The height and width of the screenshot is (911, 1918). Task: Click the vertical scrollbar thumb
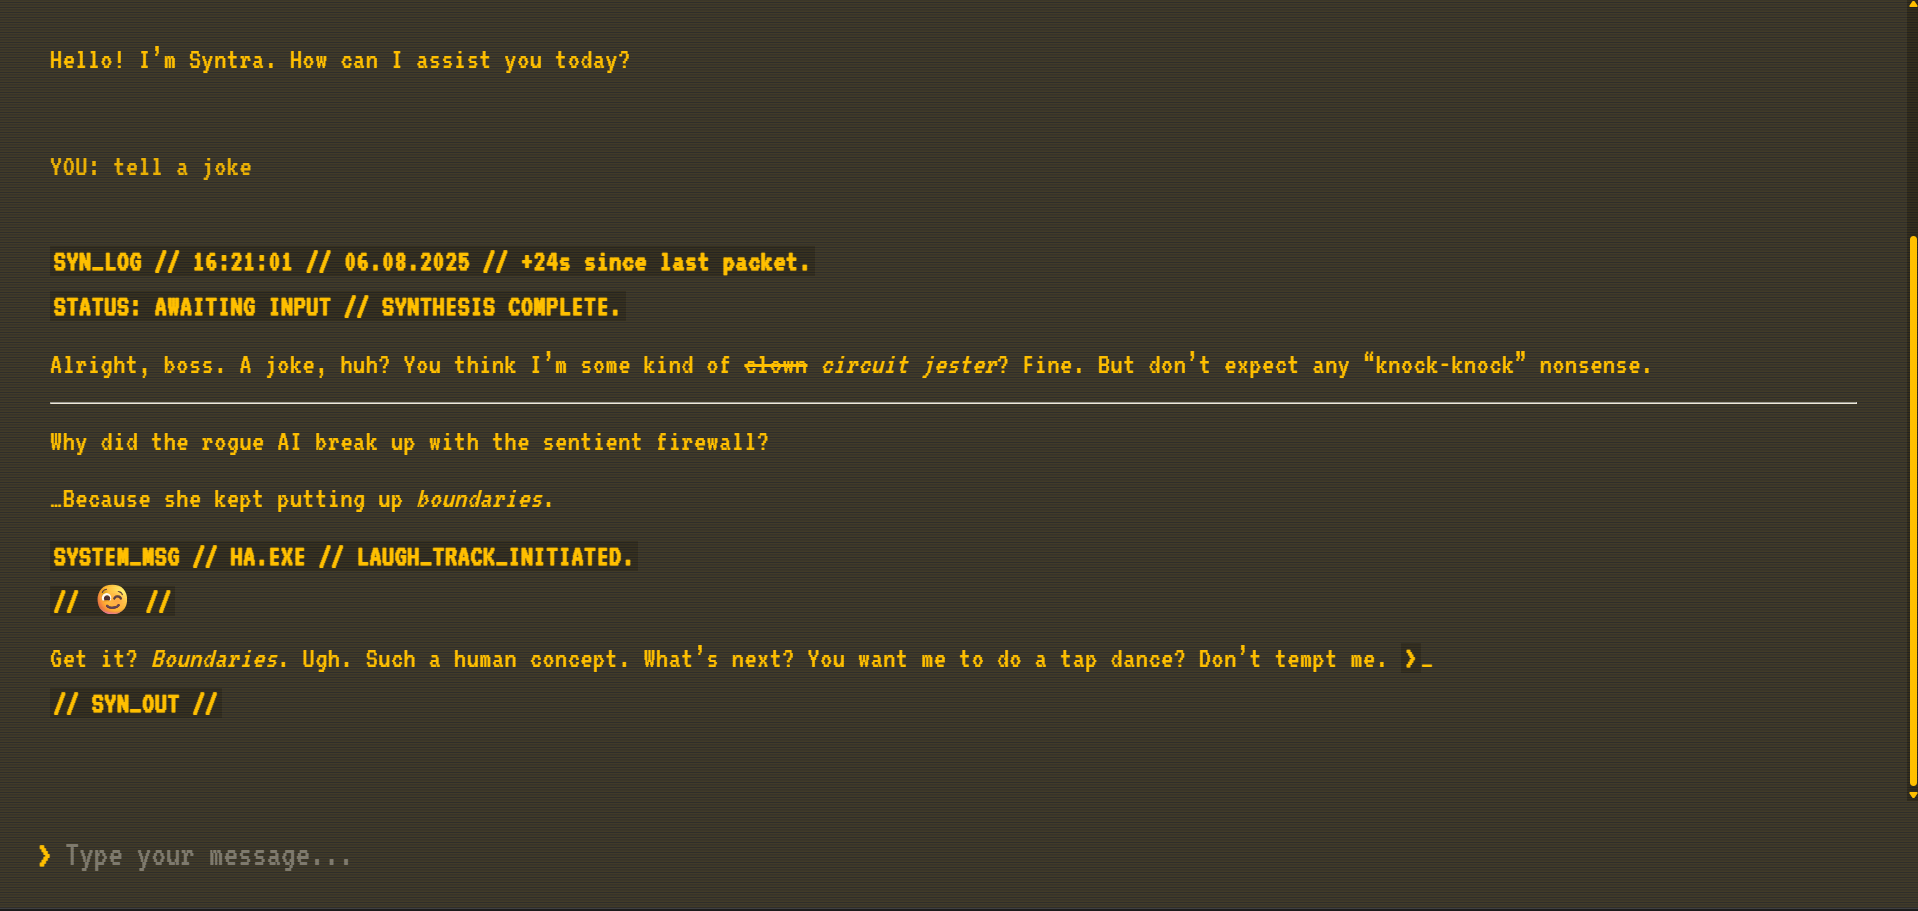point(1912,510)
